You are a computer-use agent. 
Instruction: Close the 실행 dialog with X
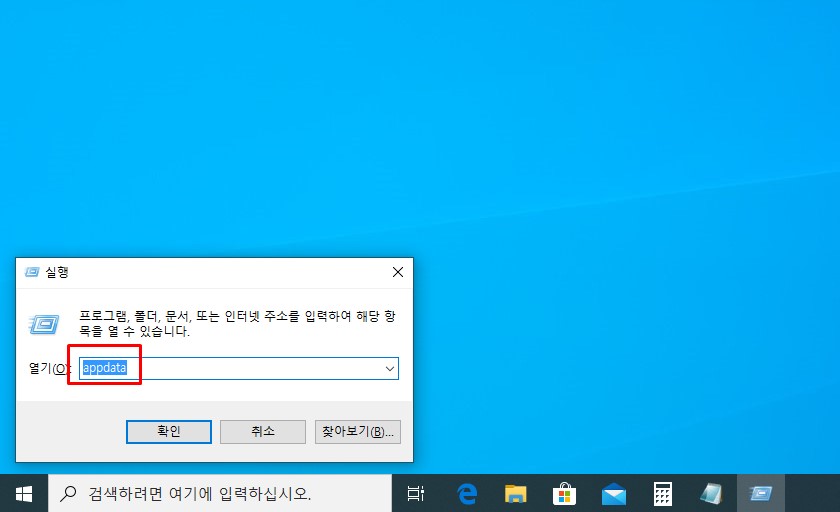pyautogui.click(x=398, y=272)
